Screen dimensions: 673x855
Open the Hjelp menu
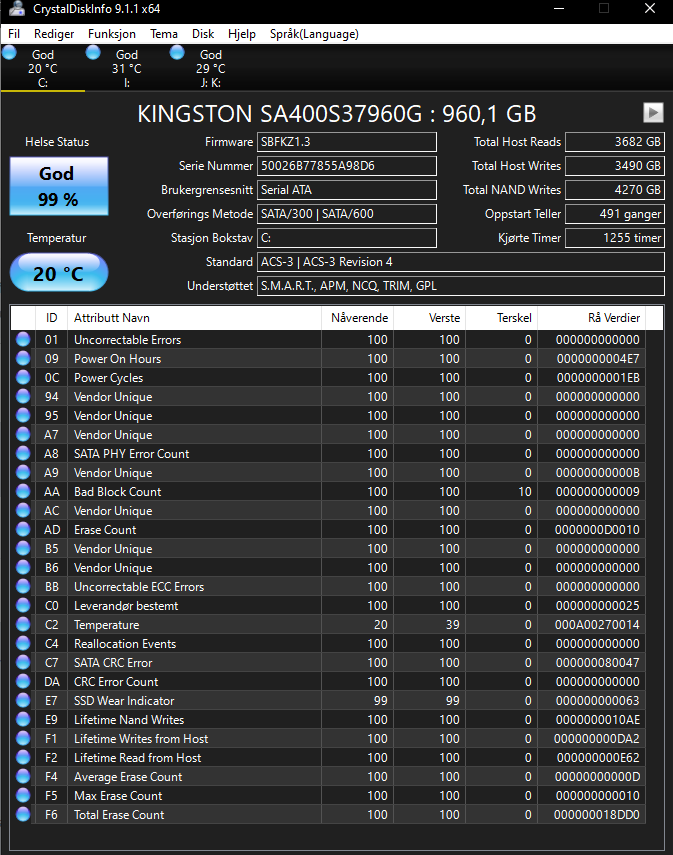point(242,34)
